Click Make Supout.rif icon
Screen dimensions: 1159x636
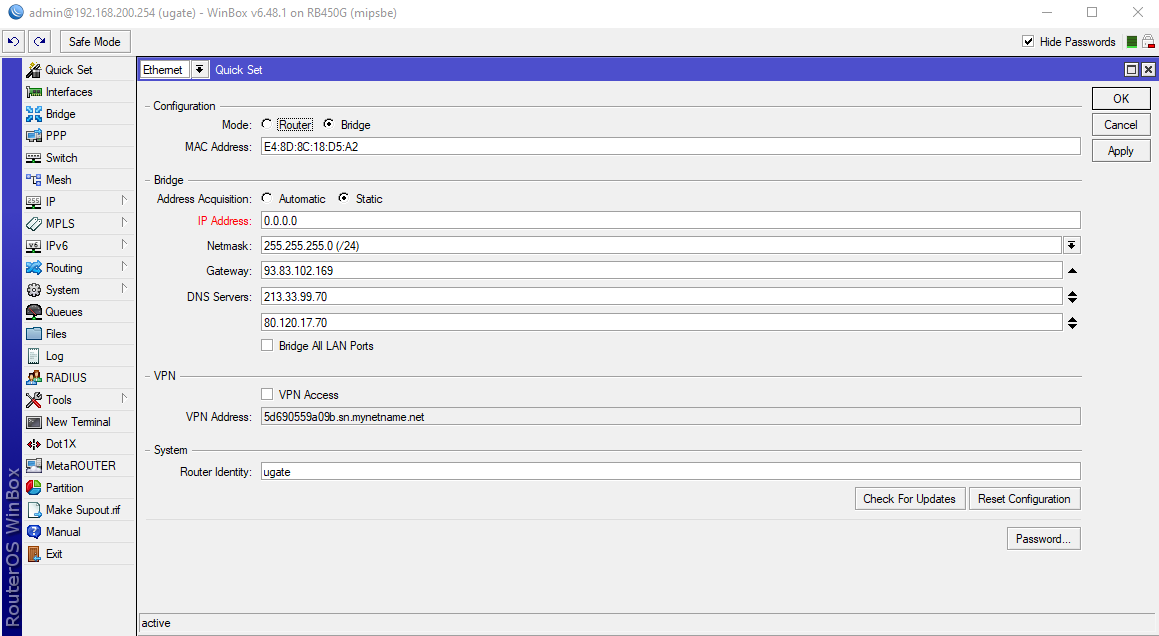click(x=34, y=510)
